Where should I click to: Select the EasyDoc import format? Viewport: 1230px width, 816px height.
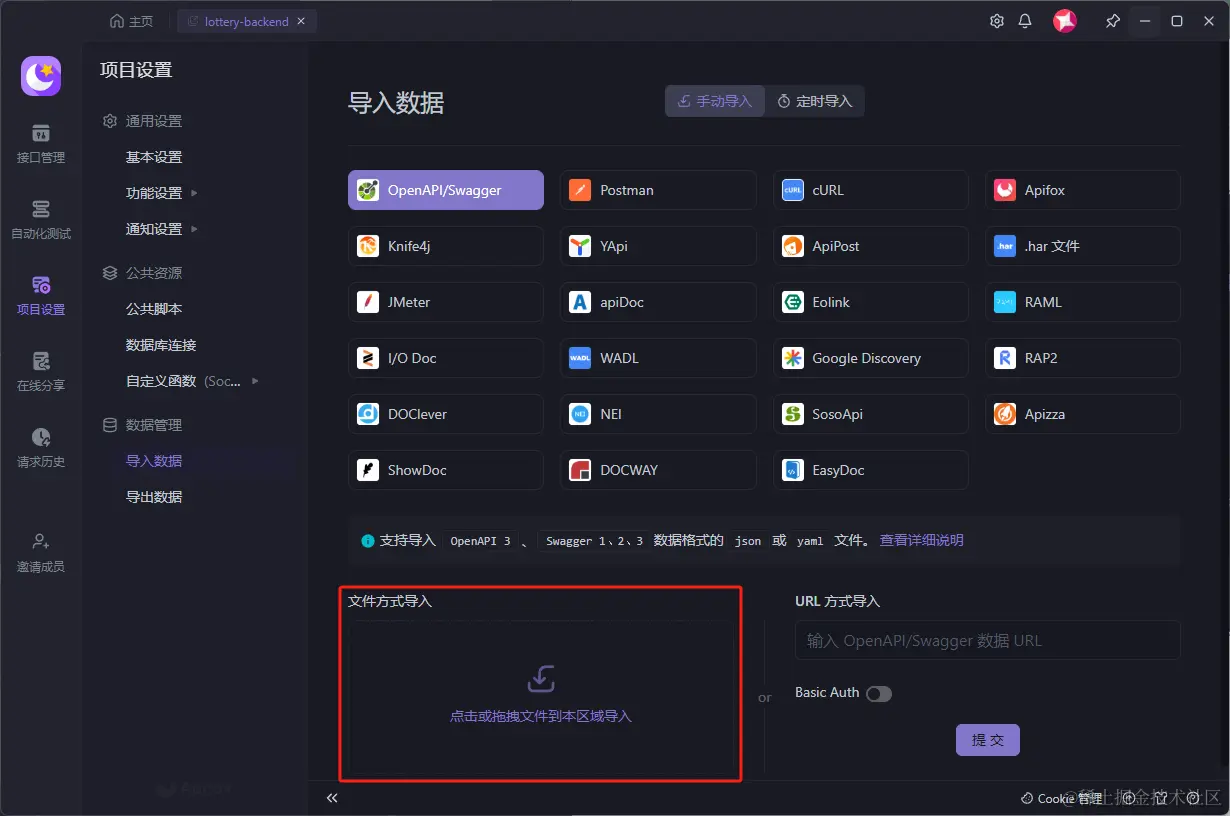[871, 470]
